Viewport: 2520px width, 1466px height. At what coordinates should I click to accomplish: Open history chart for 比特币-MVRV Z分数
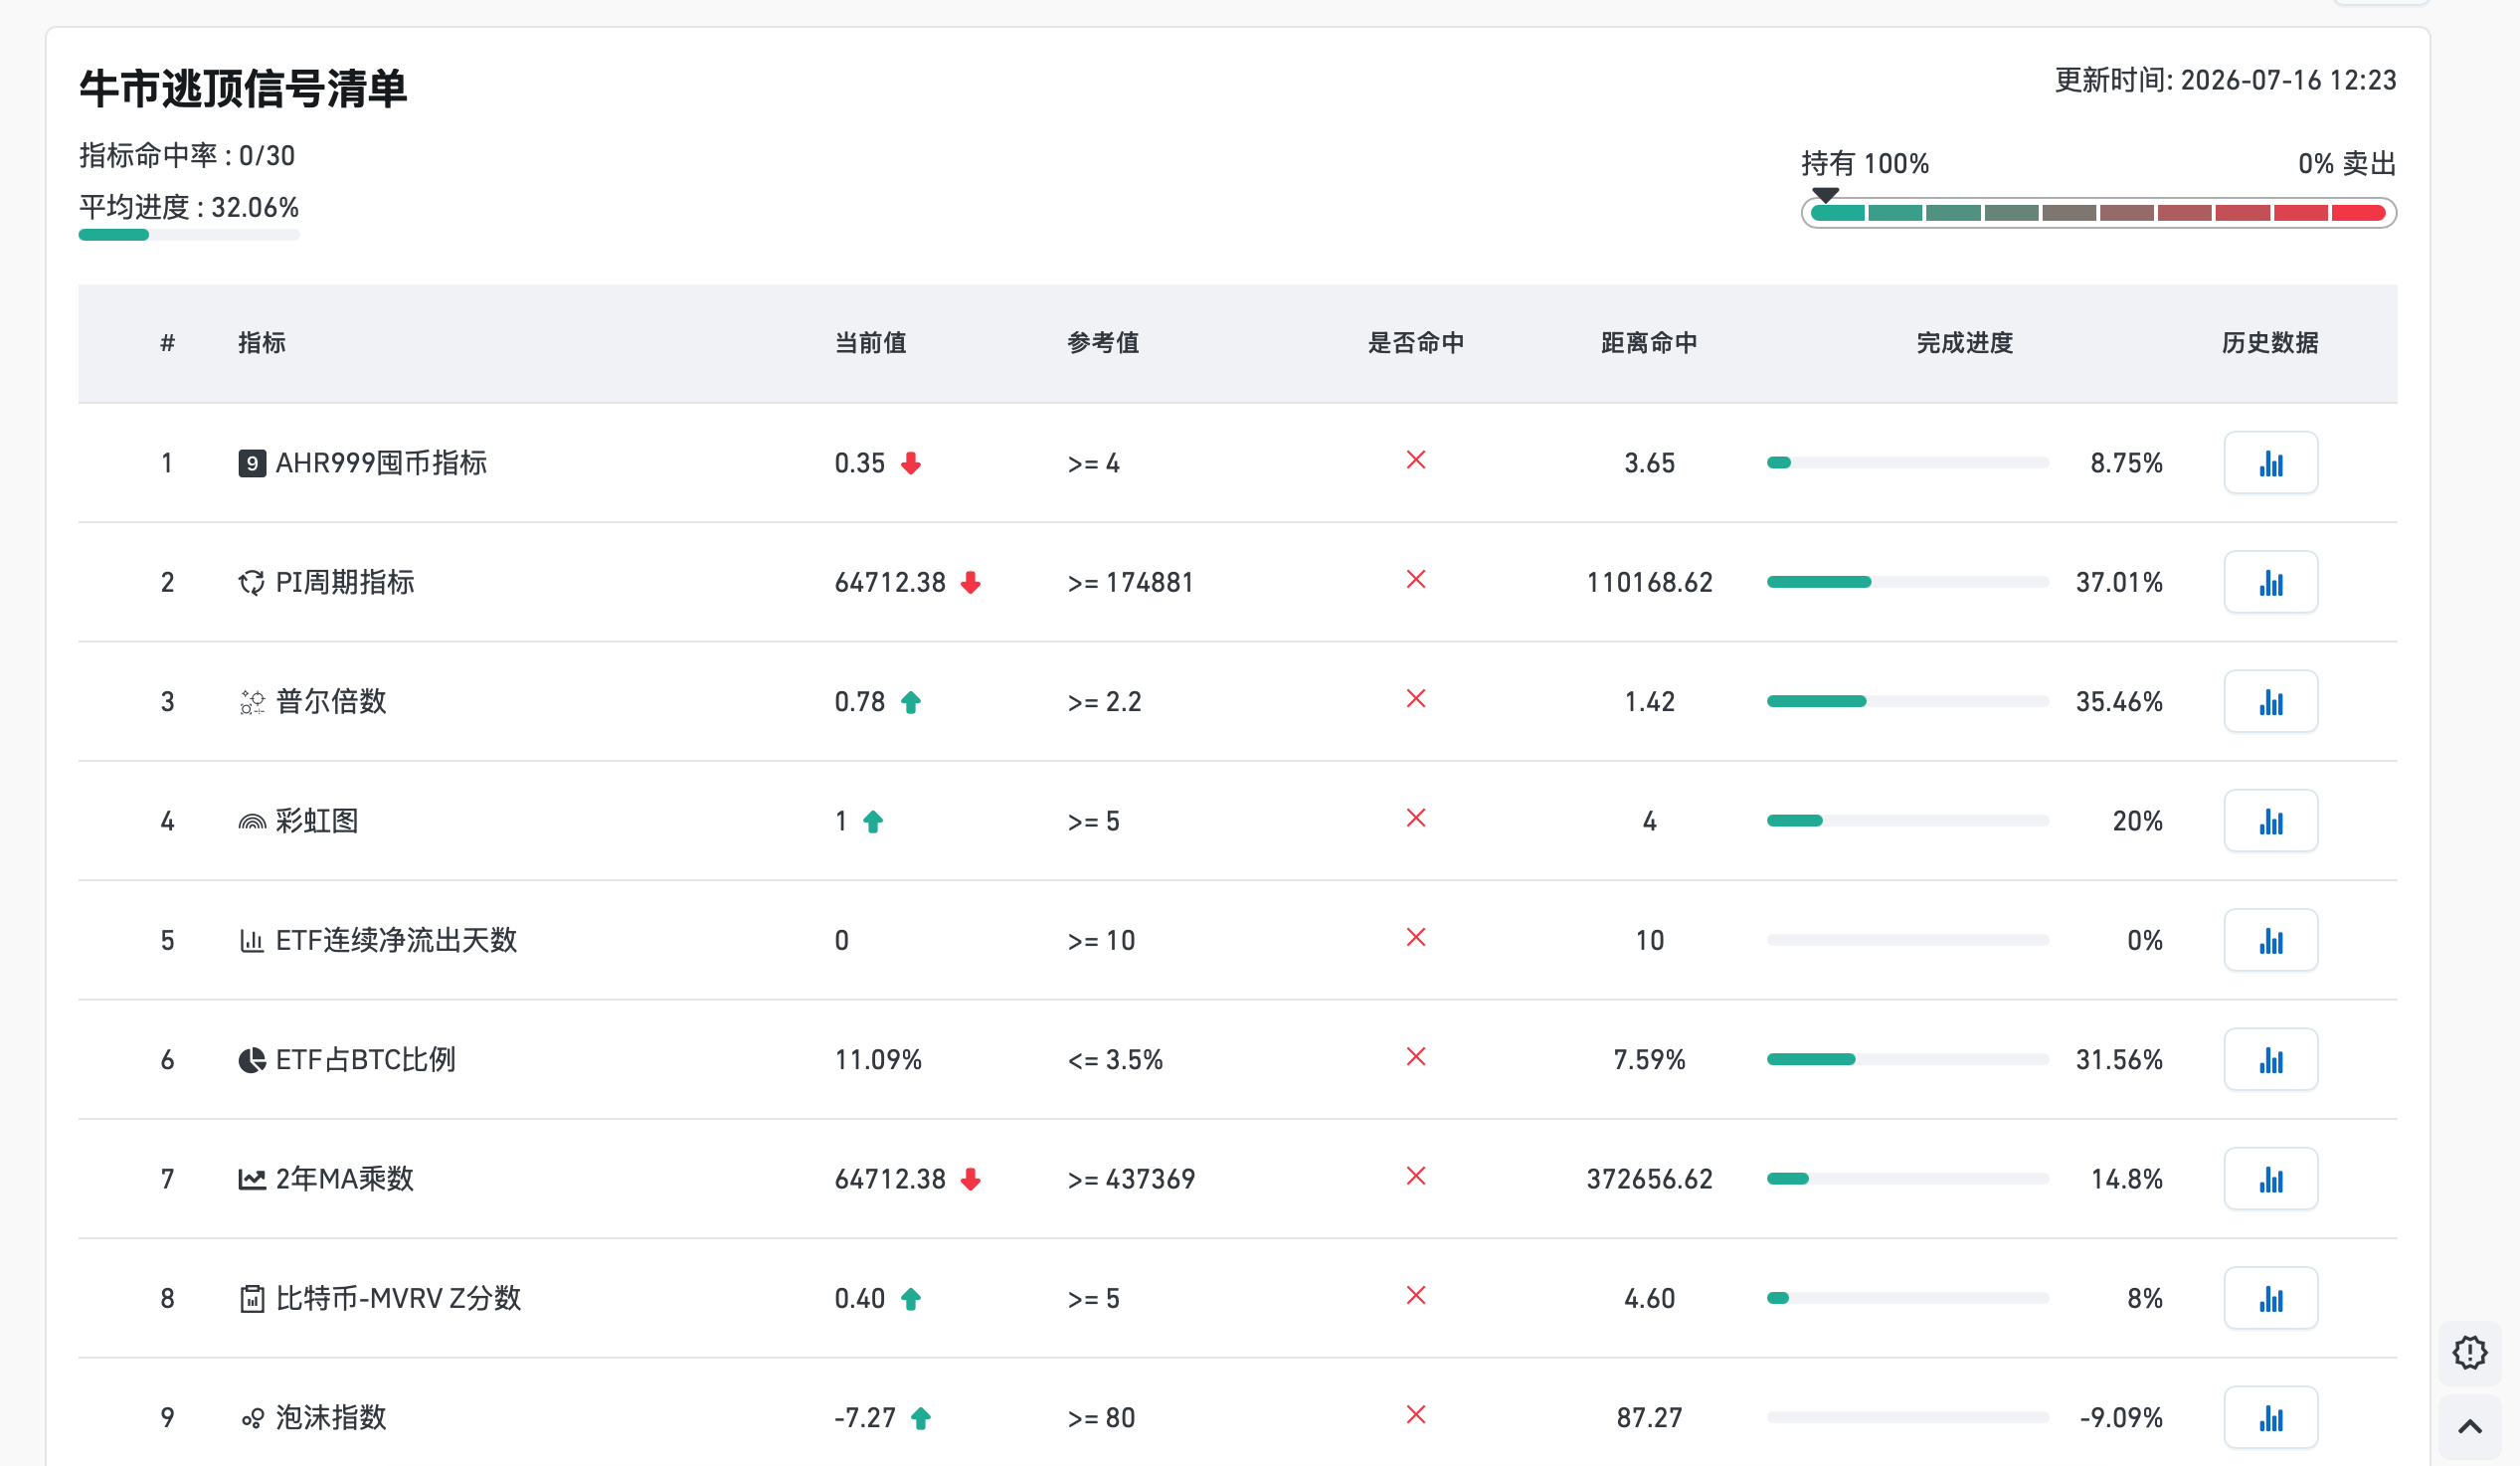(x=2270, y=1298)
